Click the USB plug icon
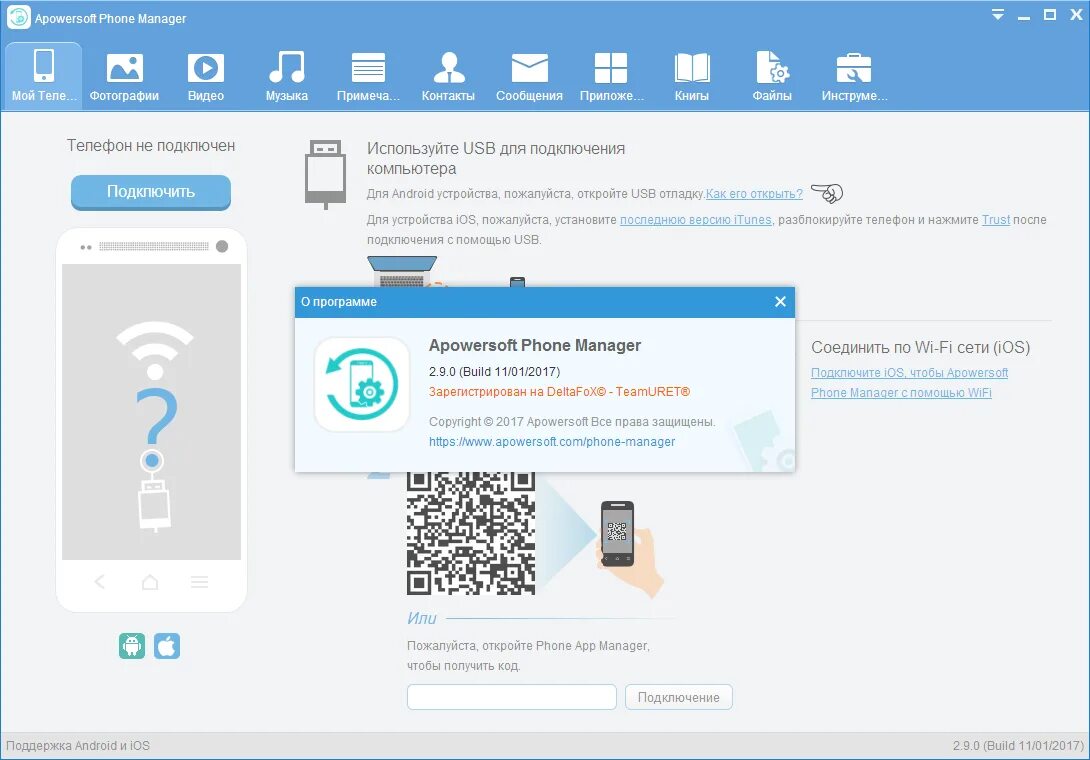Screen dimensions: 1090x760 coord(325,174)
